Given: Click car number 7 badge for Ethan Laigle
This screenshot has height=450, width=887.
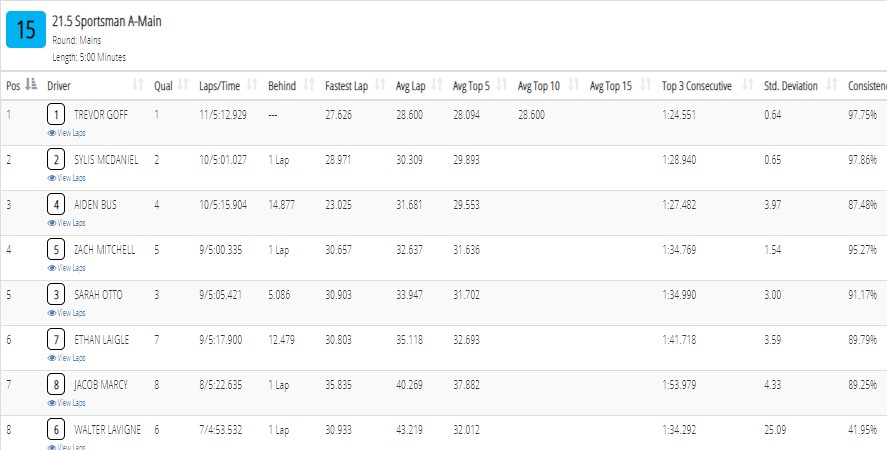Looking at the screenshot, I should tap(56, 340).
